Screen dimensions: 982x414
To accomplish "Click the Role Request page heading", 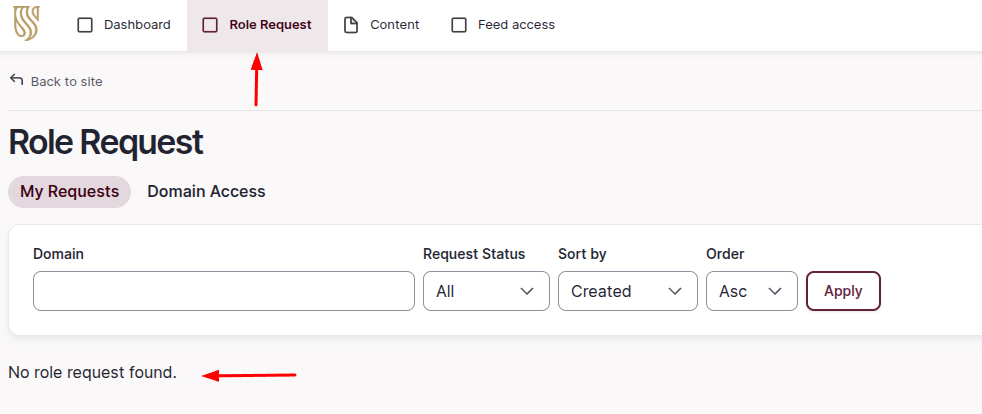I will coord(106,143).
